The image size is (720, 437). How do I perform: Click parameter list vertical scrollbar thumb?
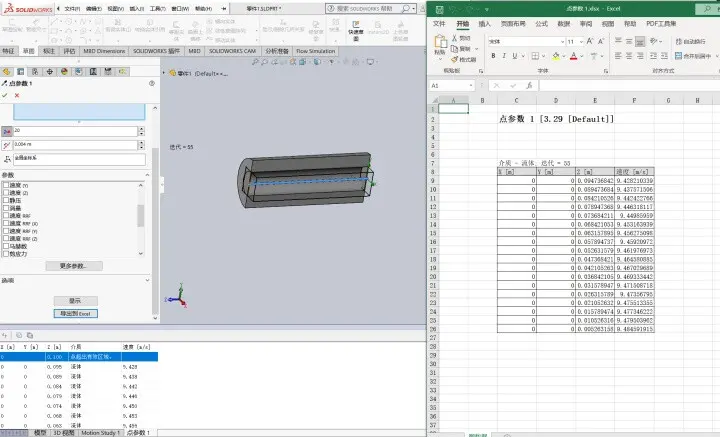pos(141,216)
